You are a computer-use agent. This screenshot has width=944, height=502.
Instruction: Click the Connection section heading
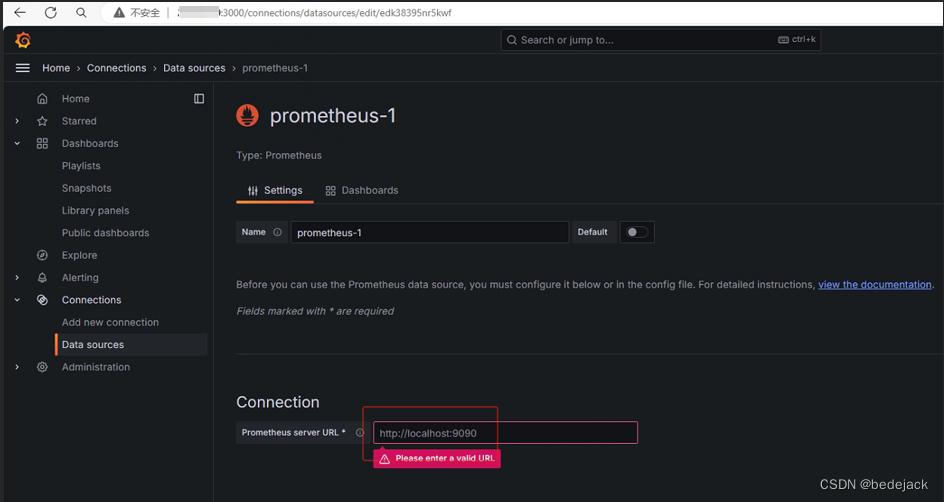(278, 402)
